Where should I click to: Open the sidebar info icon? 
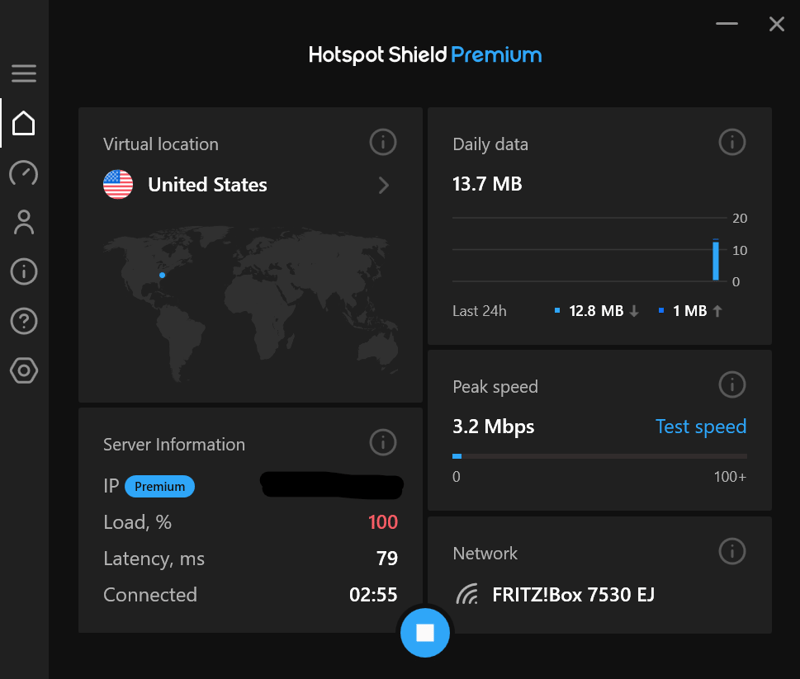click(x=24, y=271)
